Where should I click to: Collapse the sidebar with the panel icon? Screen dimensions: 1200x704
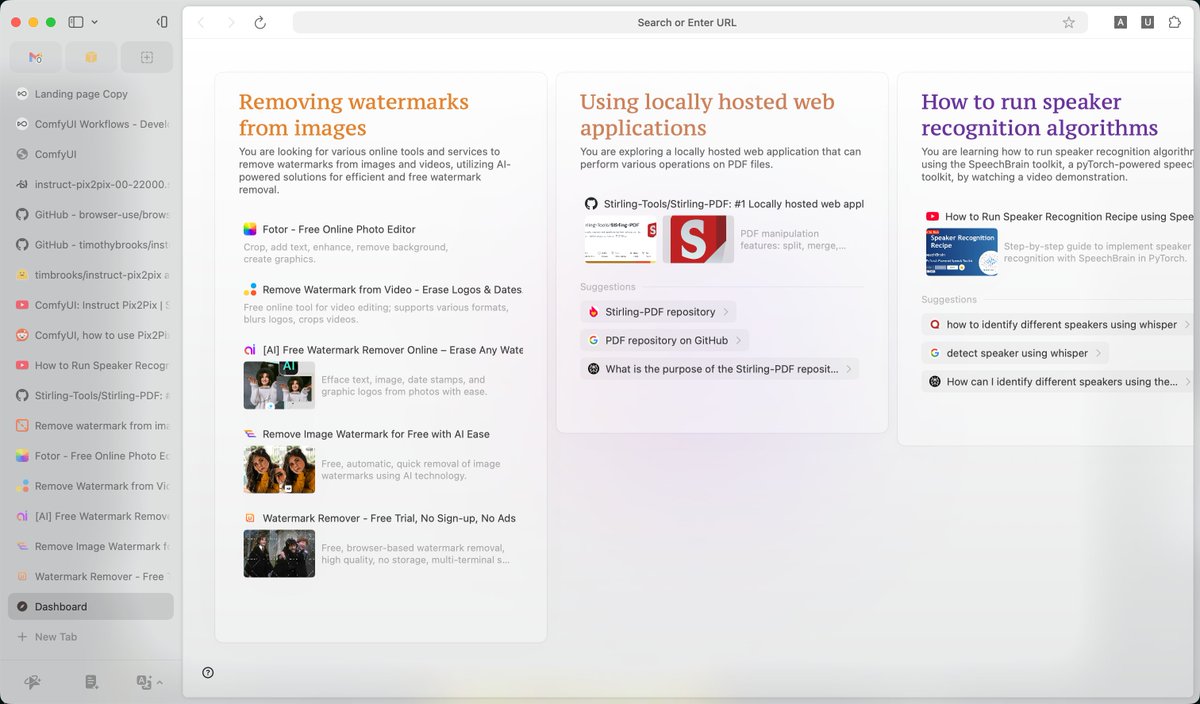click(x=162, y=22)
